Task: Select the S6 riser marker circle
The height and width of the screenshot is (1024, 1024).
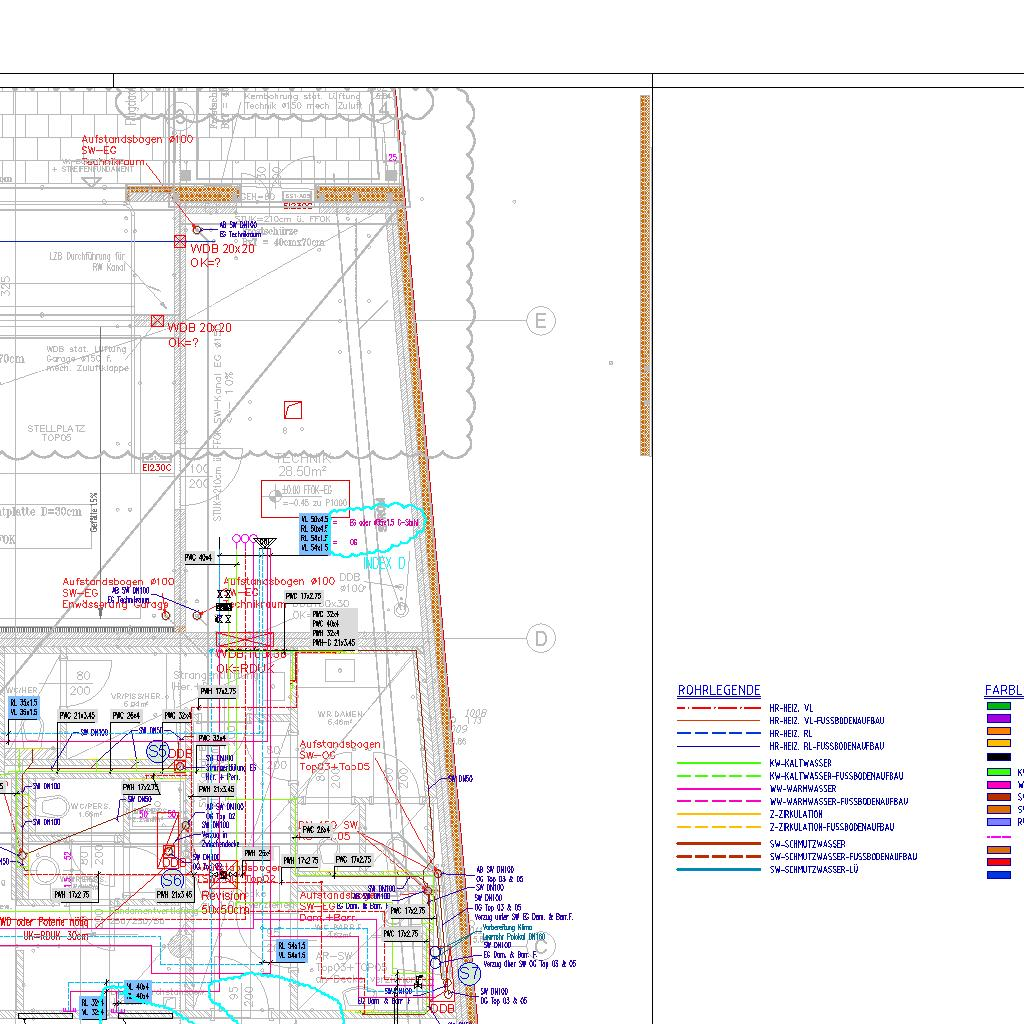Action: click(x=172, y=880)
